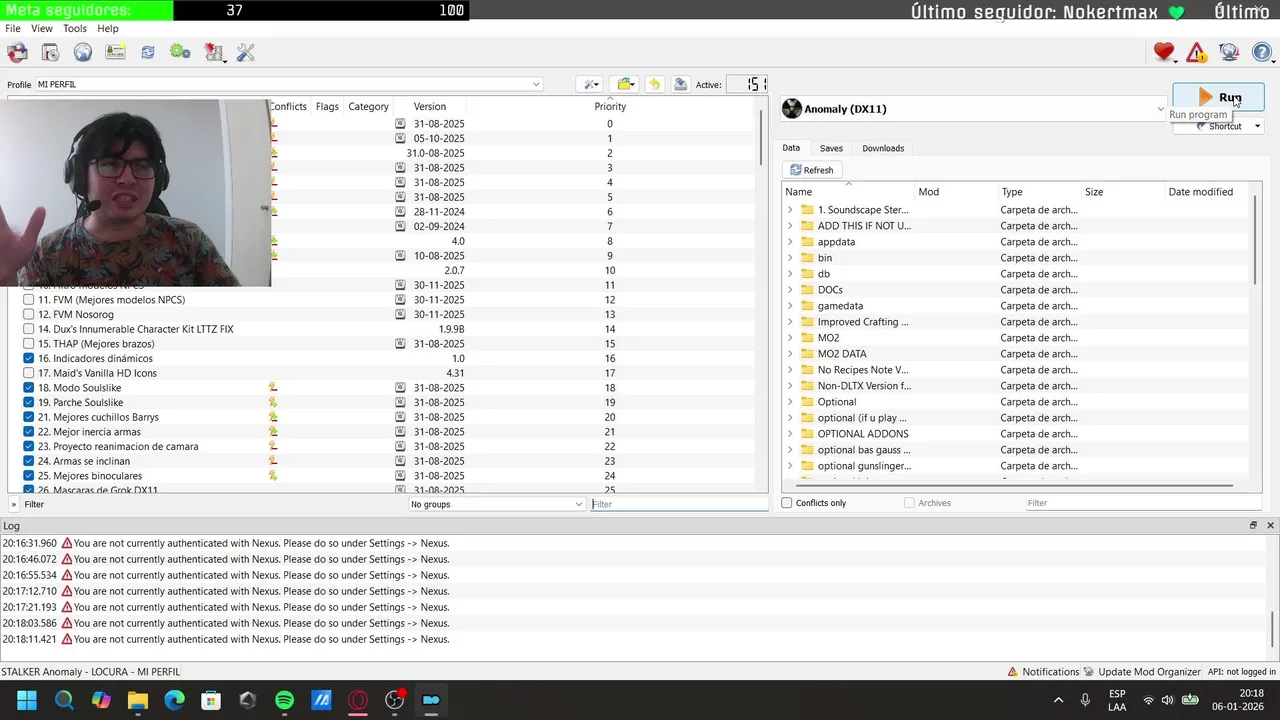Open Settings wrench and screwdriver icon

click(x=246, y=52)
